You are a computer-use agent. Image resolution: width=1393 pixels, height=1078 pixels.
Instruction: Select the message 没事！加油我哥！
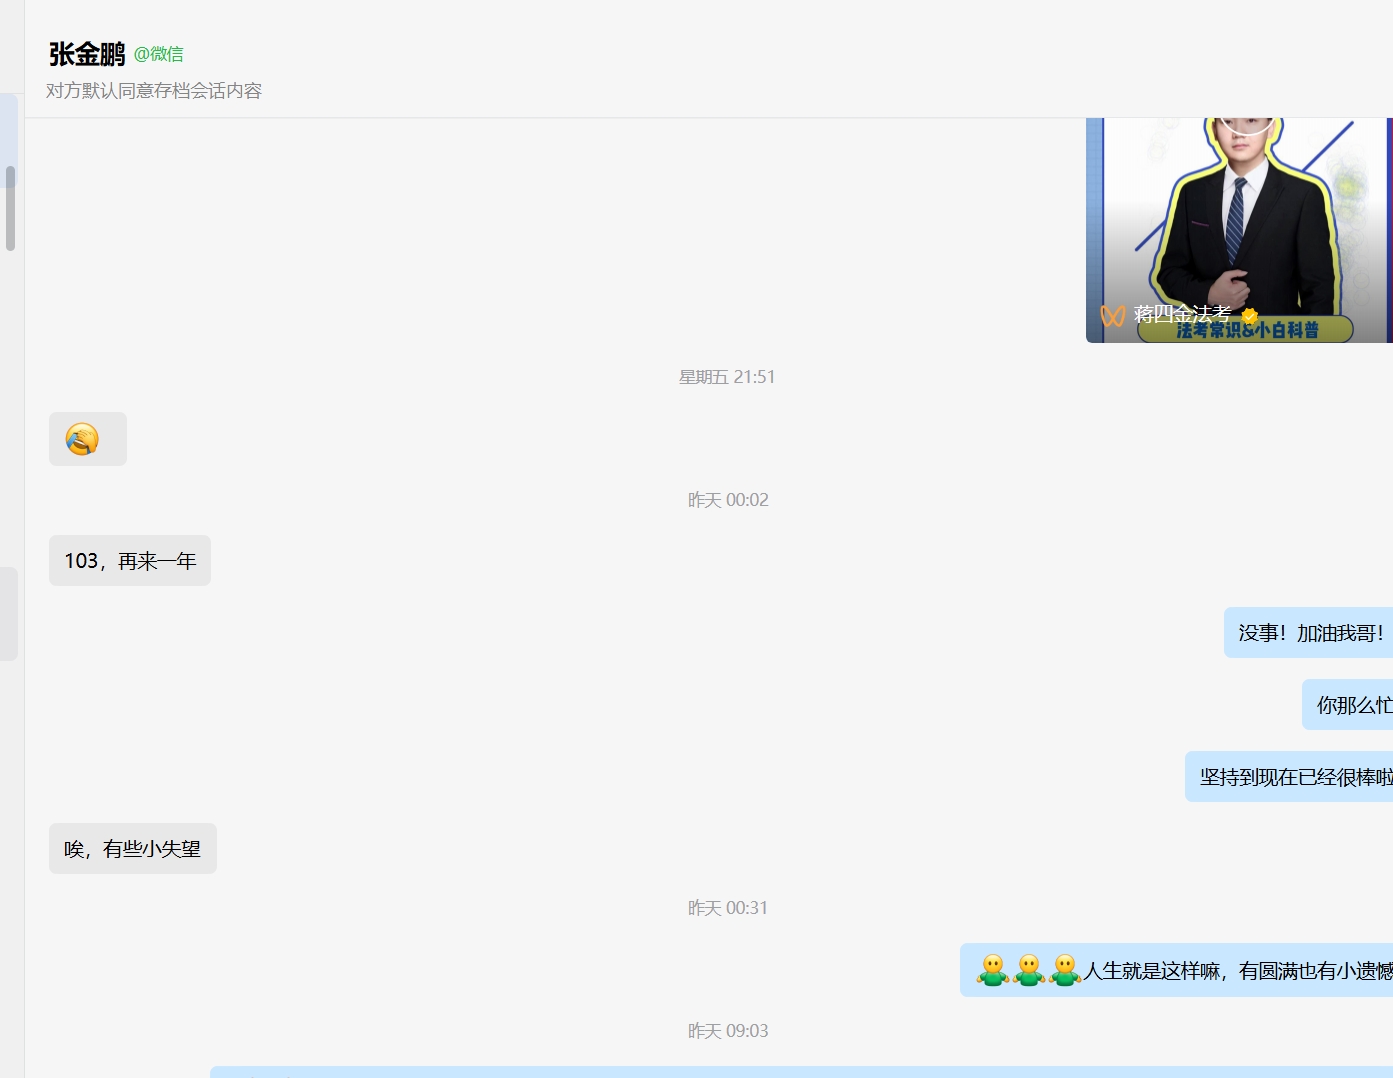coord(1308,633)
